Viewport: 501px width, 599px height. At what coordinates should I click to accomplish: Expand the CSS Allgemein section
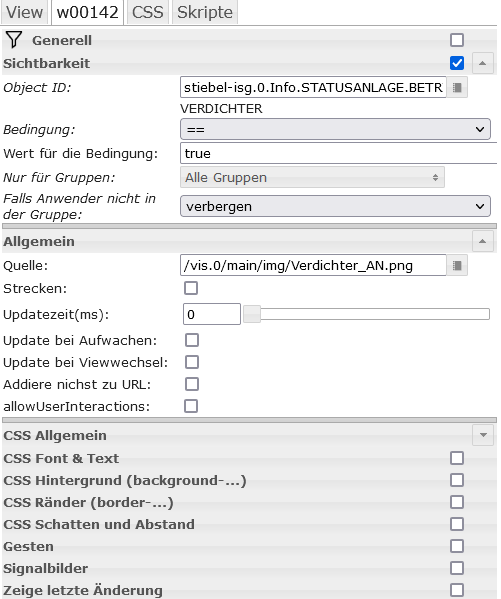click(483, 435)
